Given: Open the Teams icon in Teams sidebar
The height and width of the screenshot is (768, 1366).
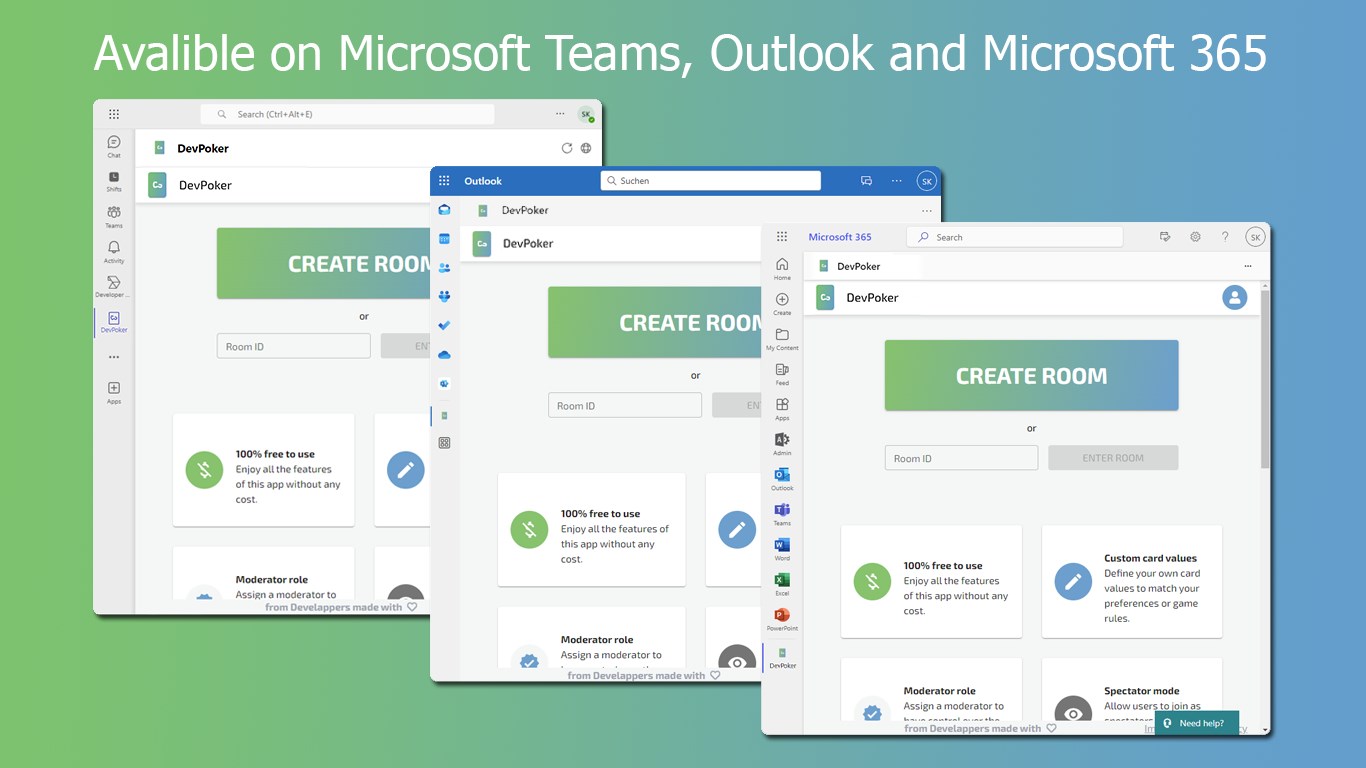Looking at the screenshot, I should click(x=114, y=216).
